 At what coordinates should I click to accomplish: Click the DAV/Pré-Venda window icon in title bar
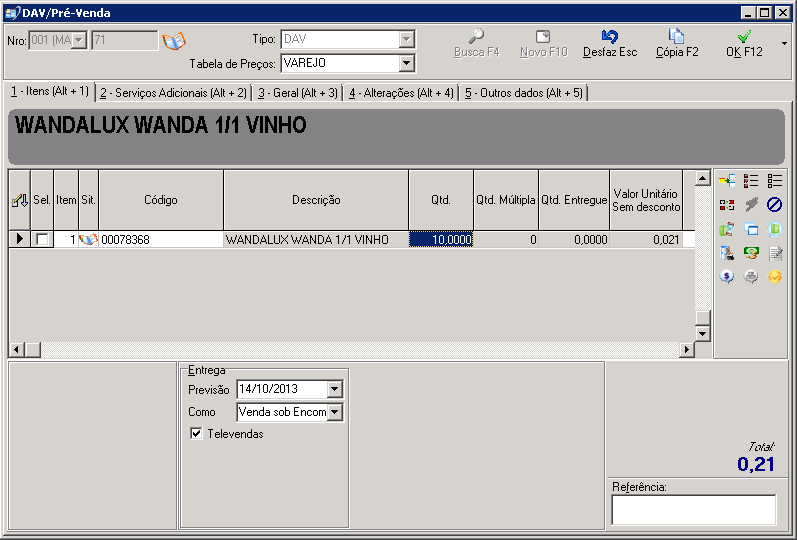coord(12,13)
